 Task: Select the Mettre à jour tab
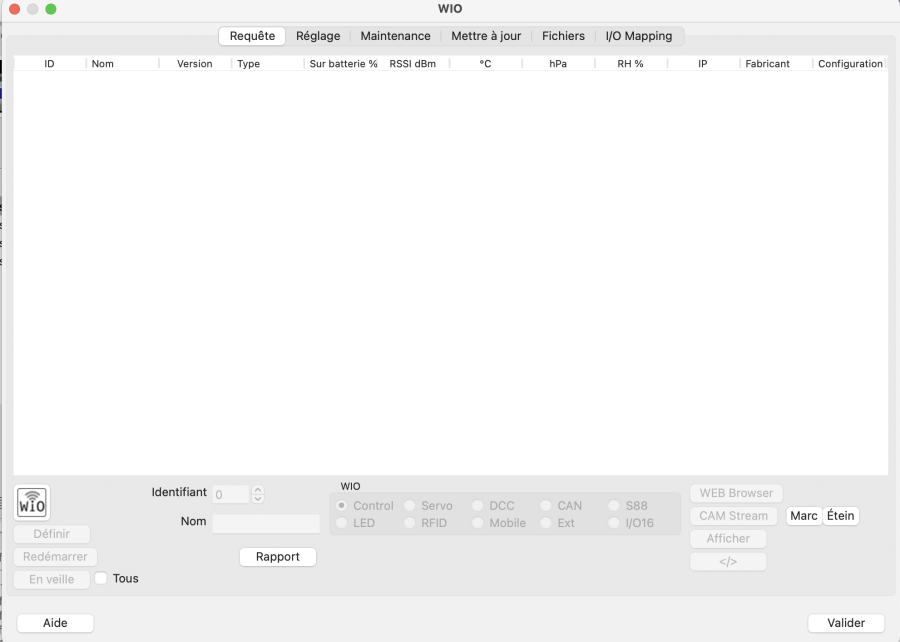(x=486, y=36)
